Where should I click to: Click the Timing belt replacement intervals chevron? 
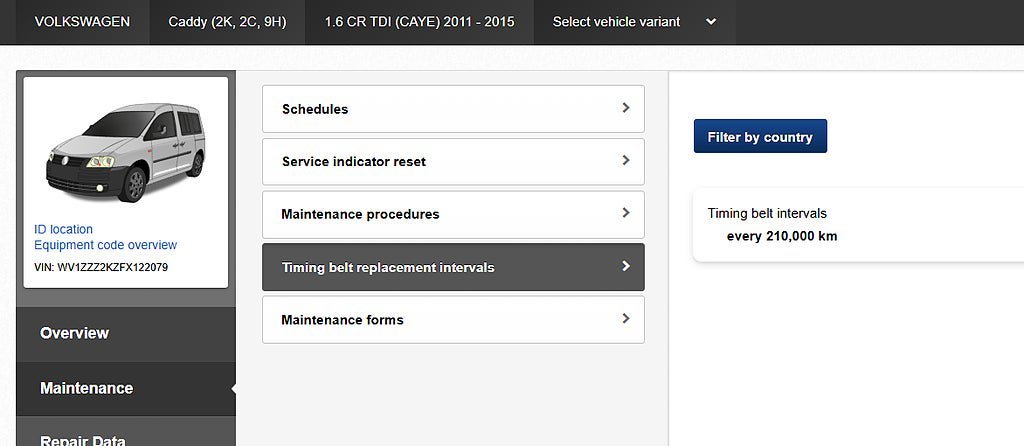pyautogui.click(x=626, y=266)
